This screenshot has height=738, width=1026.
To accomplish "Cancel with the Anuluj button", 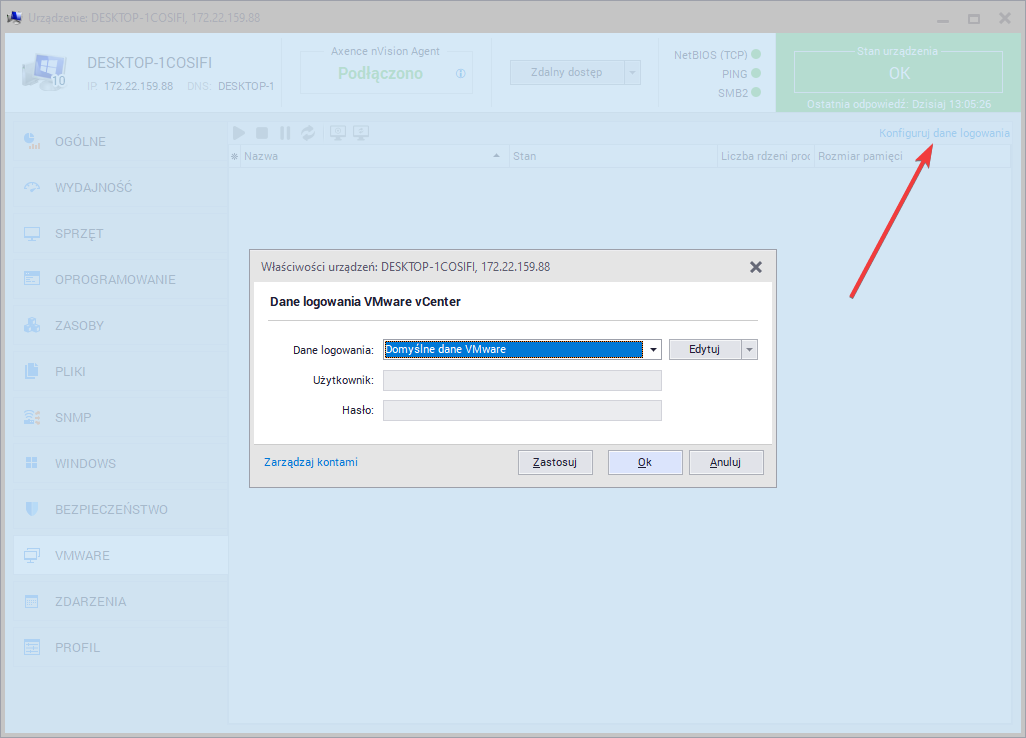I will pos(726,462).
